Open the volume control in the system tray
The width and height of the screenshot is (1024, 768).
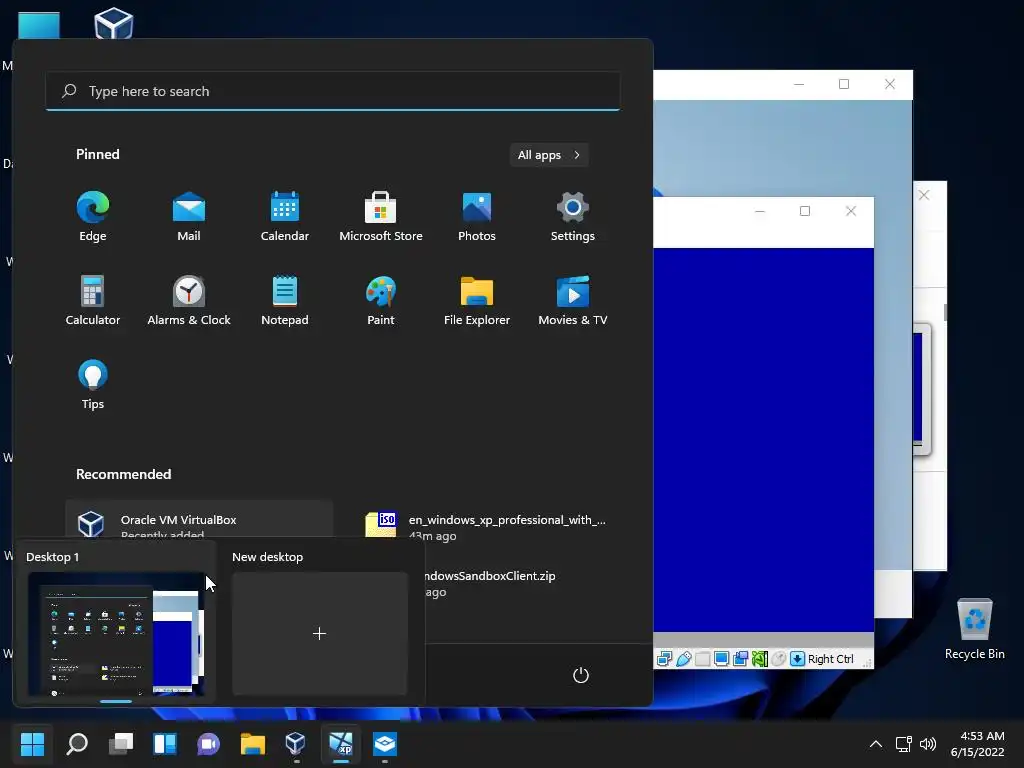pos(927,744)
